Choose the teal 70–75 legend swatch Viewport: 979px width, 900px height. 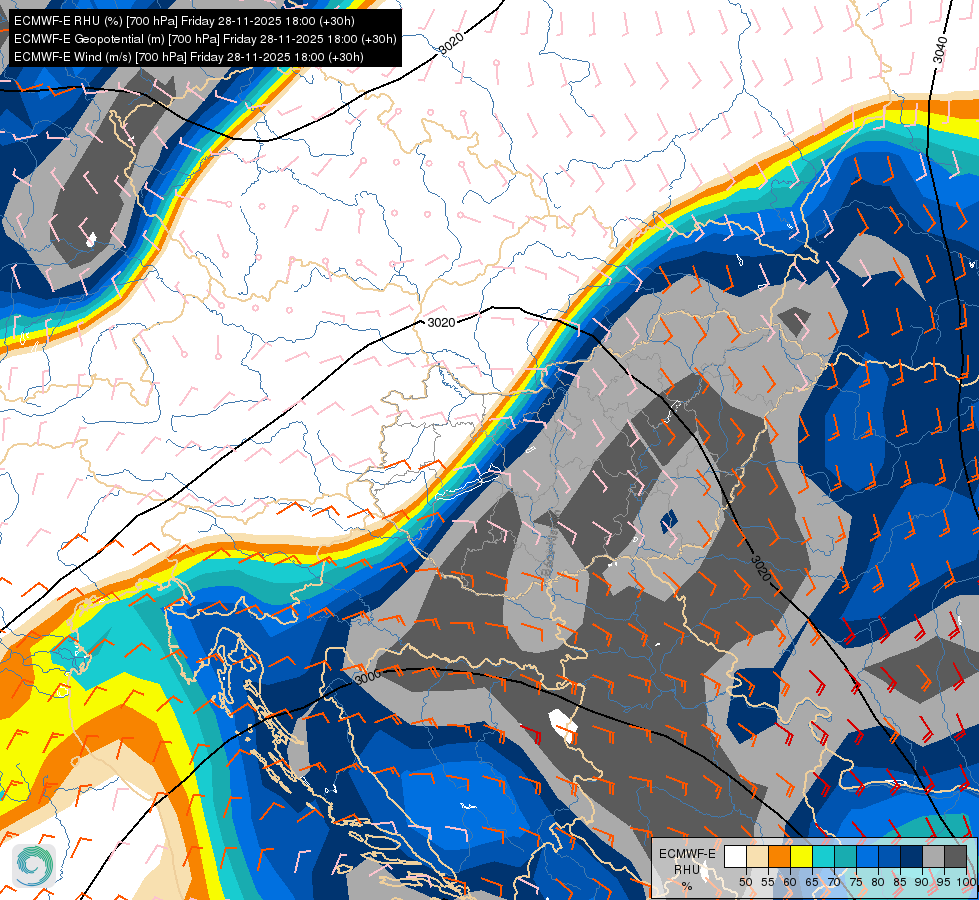click(x=845, y=856)
